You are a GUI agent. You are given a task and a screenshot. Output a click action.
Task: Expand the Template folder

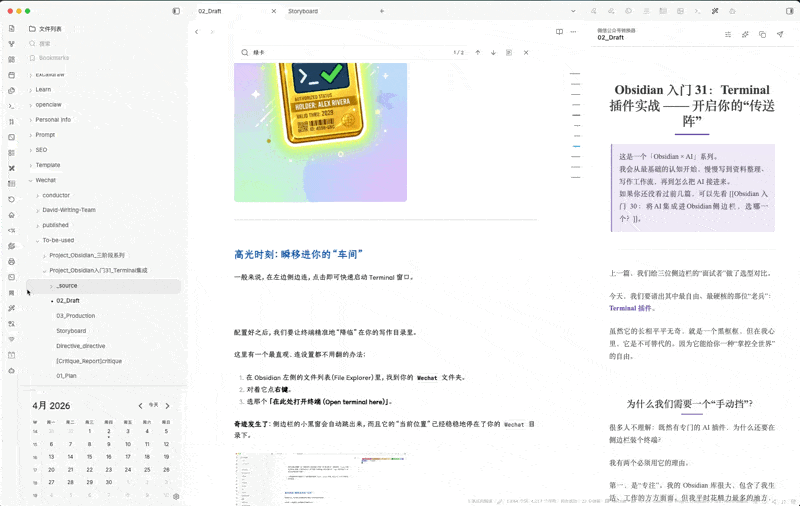pos(30,165)
